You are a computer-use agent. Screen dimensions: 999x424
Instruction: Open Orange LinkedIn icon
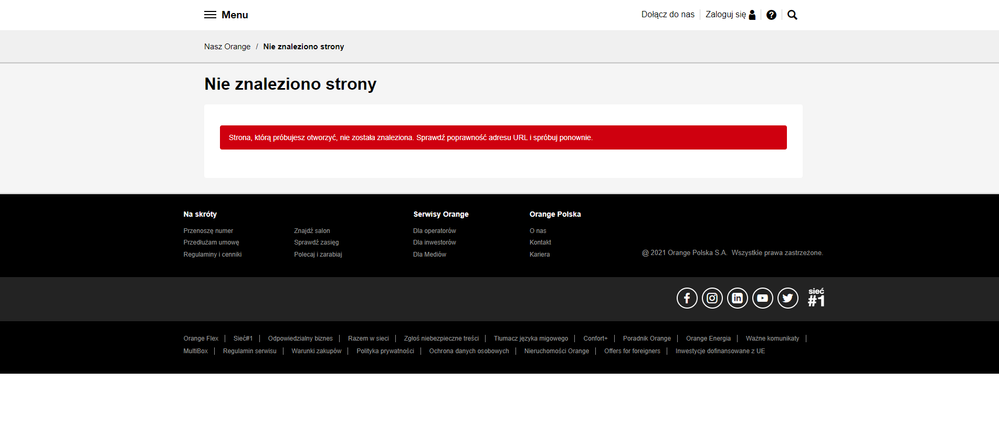point(737,298)
